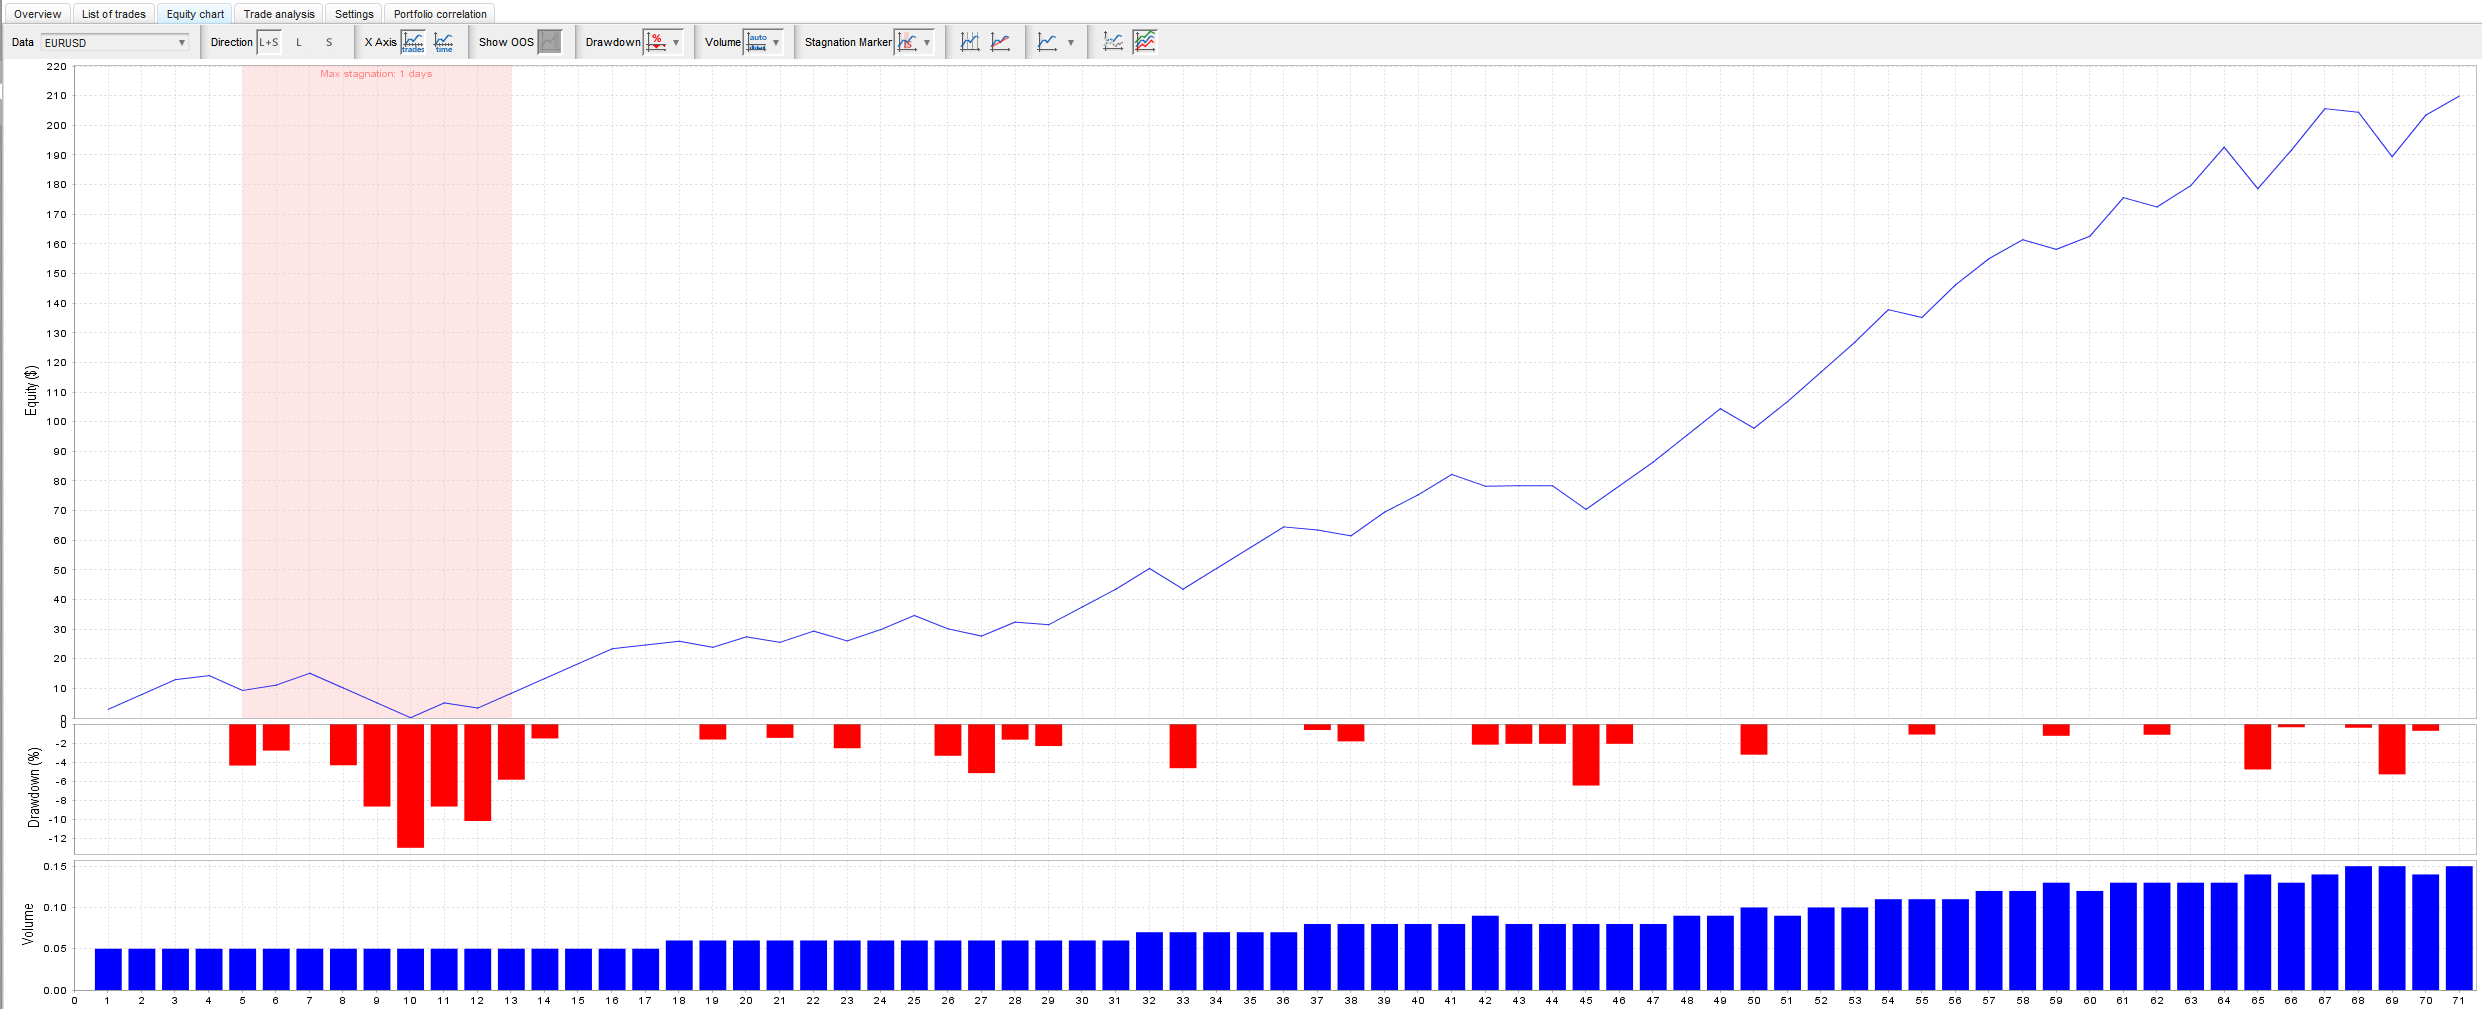This screenshot has width=2482, height=1009.
Task: Click the deepest drawdown bar at trade 10
Action: click(x=410, y=786)
